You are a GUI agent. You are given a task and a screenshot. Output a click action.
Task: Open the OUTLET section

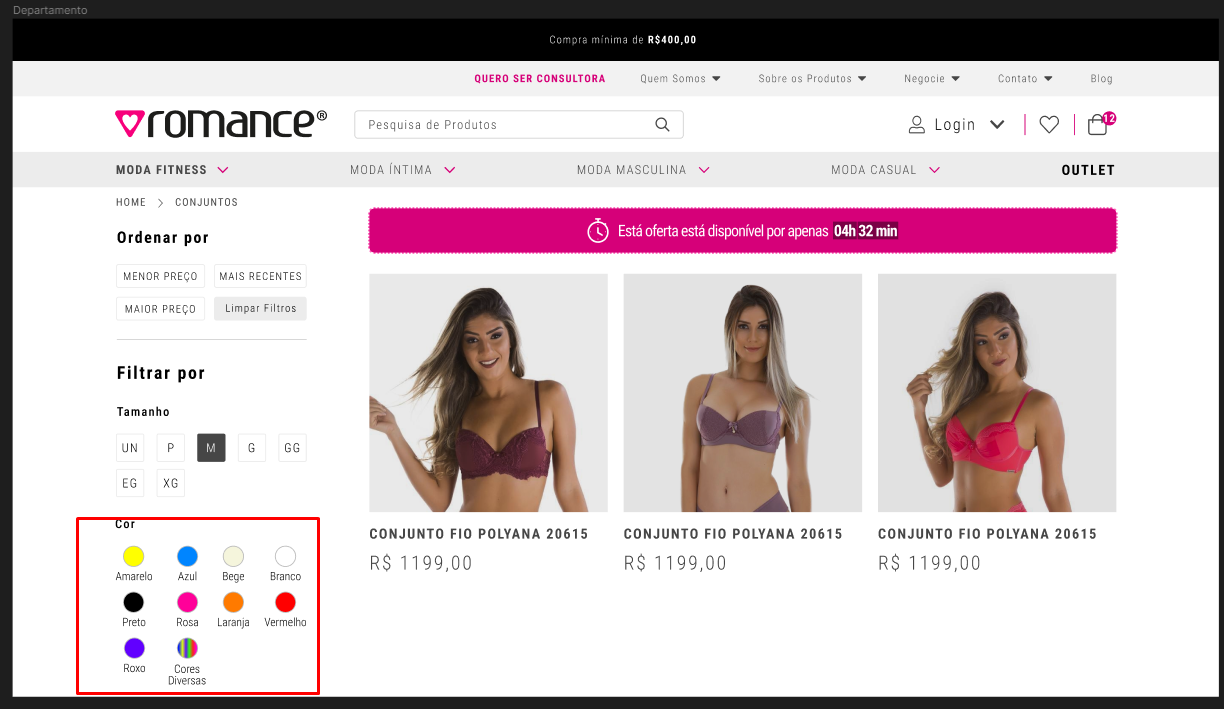coord(1088,170)
